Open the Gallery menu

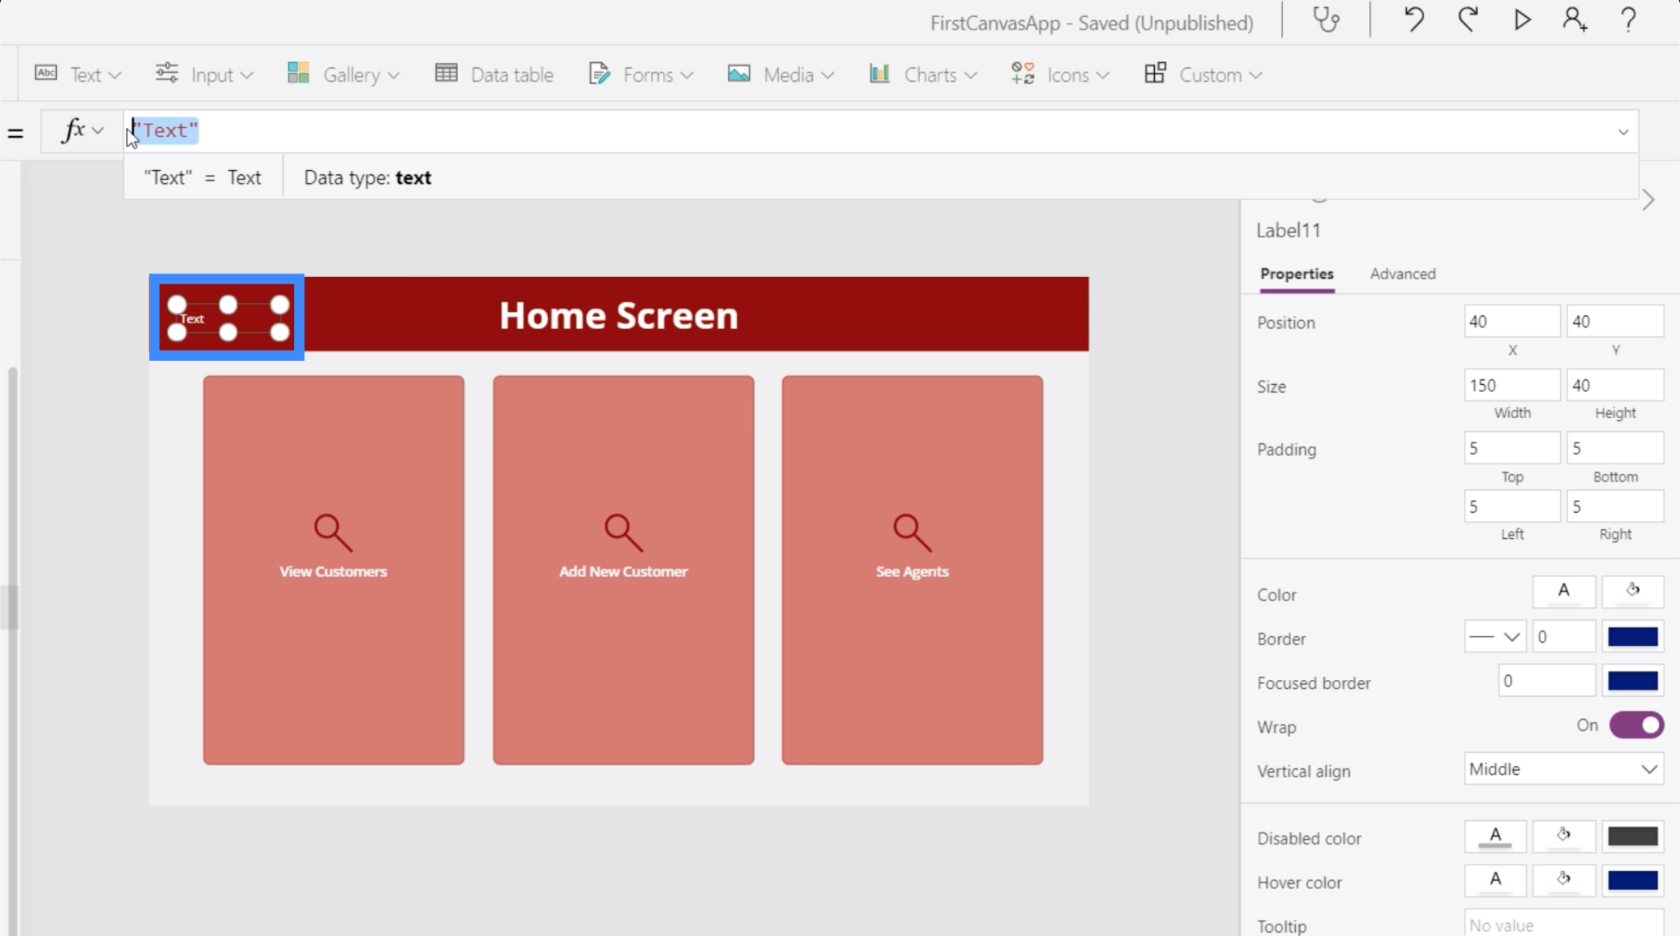coord(343,74)
